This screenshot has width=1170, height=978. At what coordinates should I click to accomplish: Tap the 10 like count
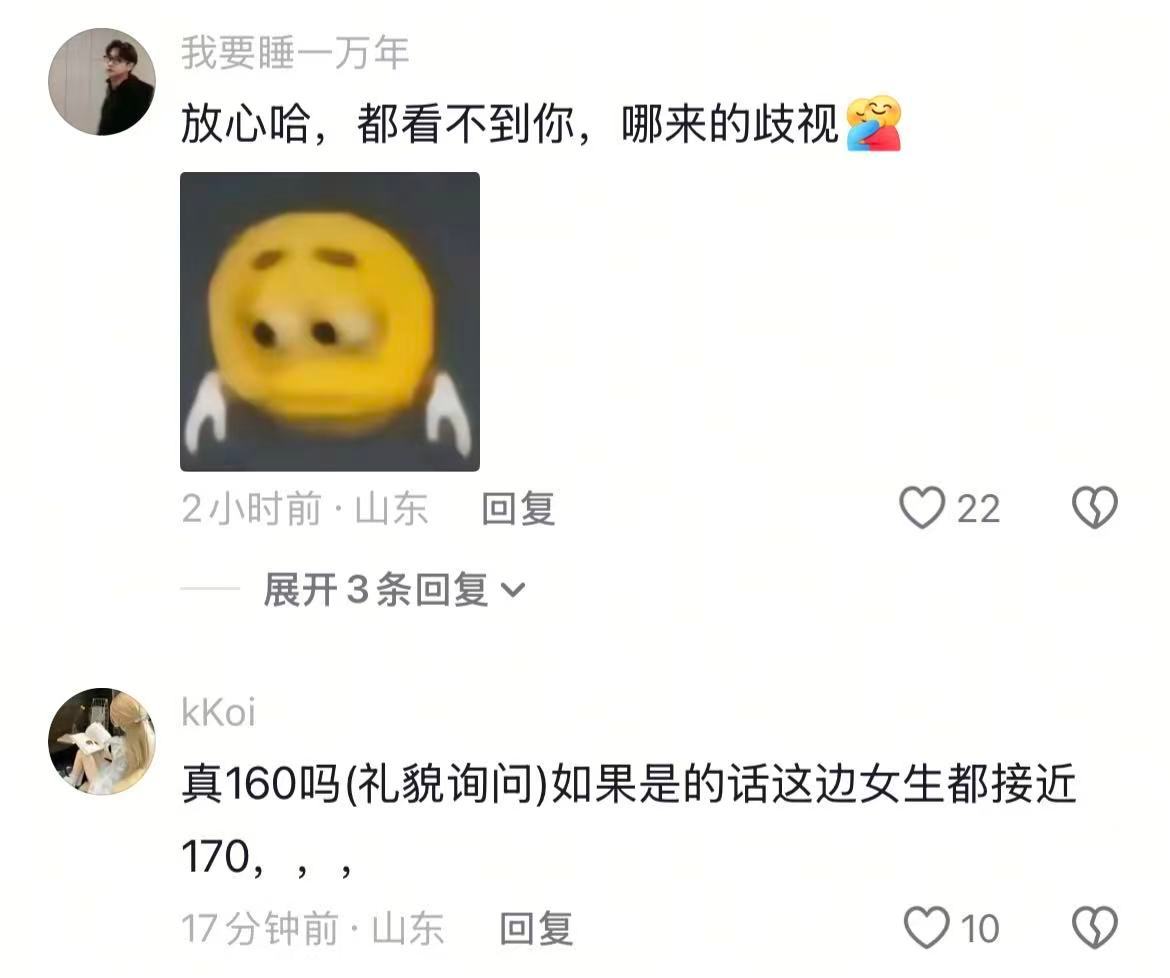[980, 929]
